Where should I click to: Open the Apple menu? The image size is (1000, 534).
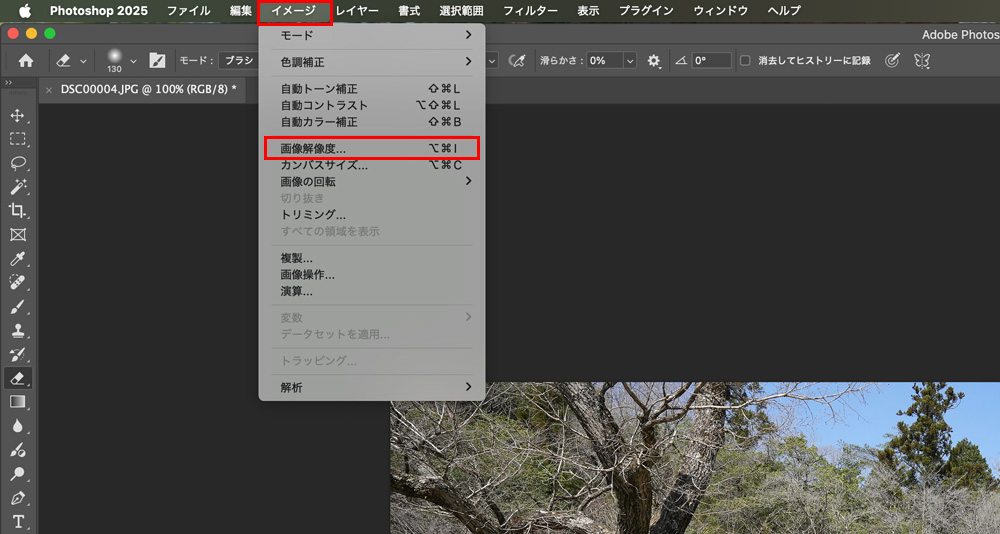[24, 11]
